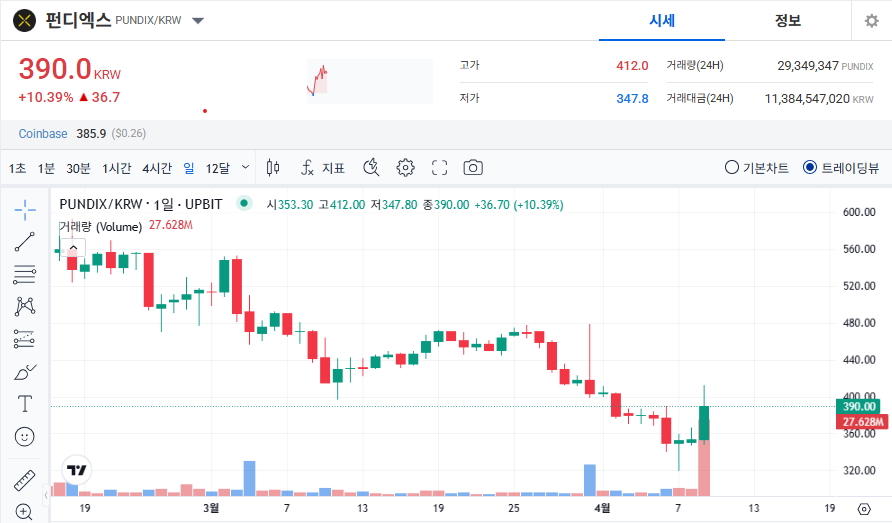
Task: Open chart settings gear in toolbar
Action: pyautogui.click(x=405, y=167)
